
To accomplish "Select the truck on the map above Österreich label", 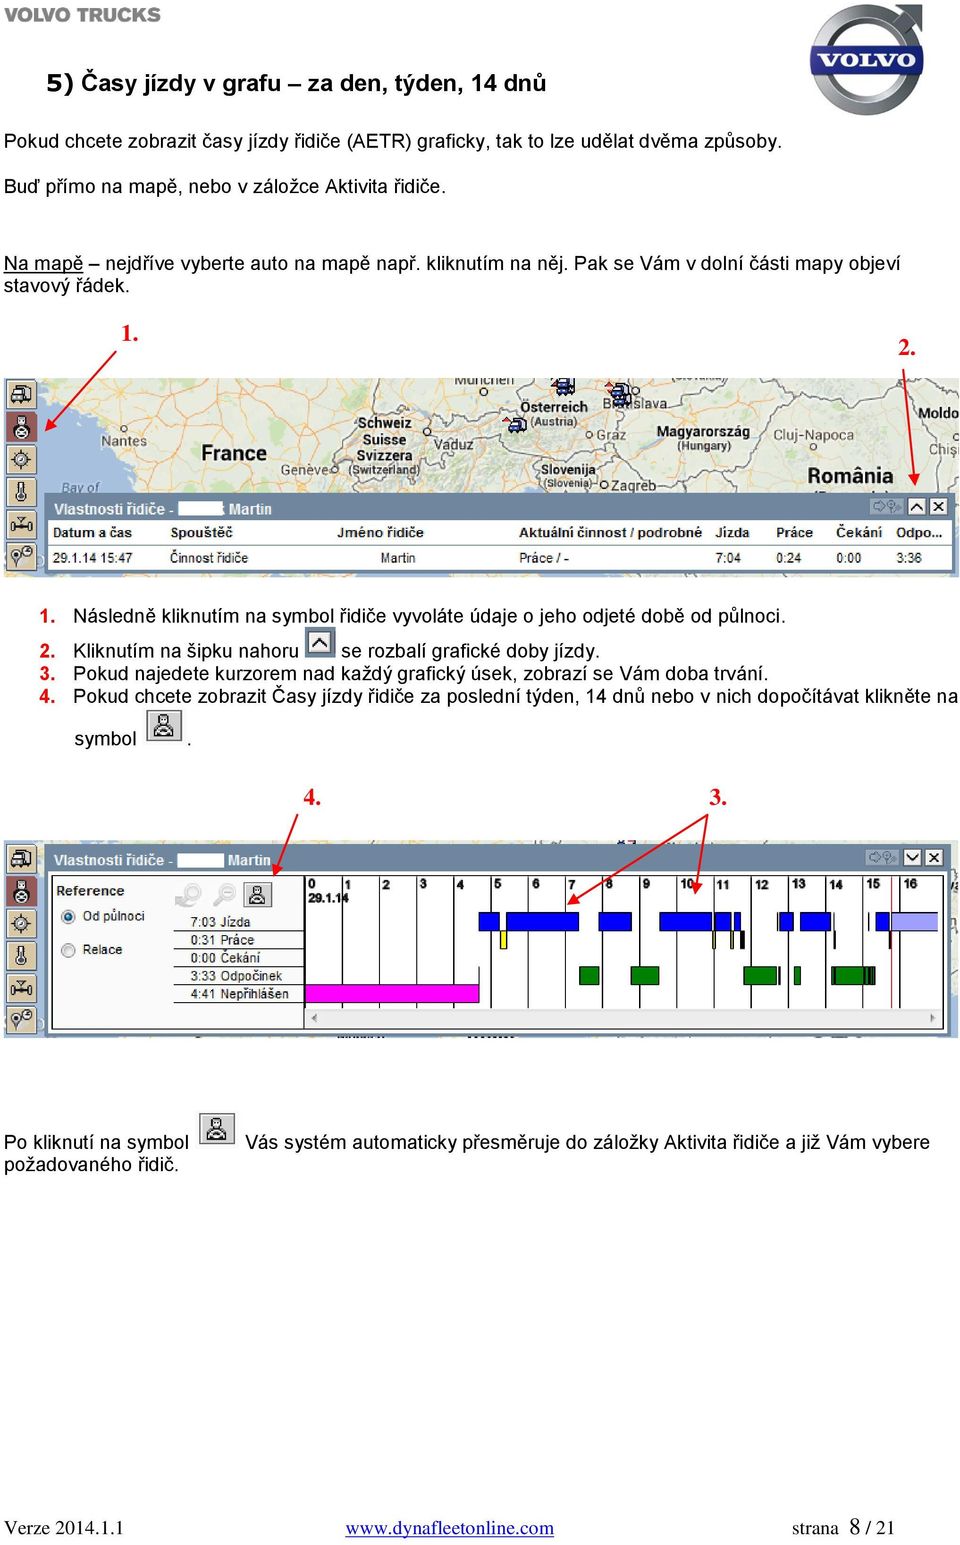I will 564,387.
